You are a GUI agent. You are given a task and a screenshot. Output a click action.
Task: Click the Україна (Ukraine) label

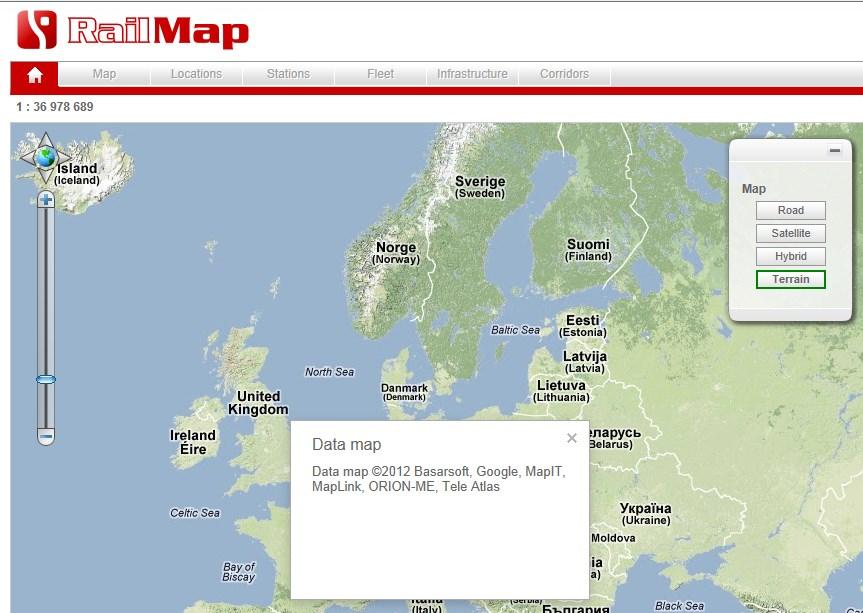pyautogui.click(x=646, y=514)
